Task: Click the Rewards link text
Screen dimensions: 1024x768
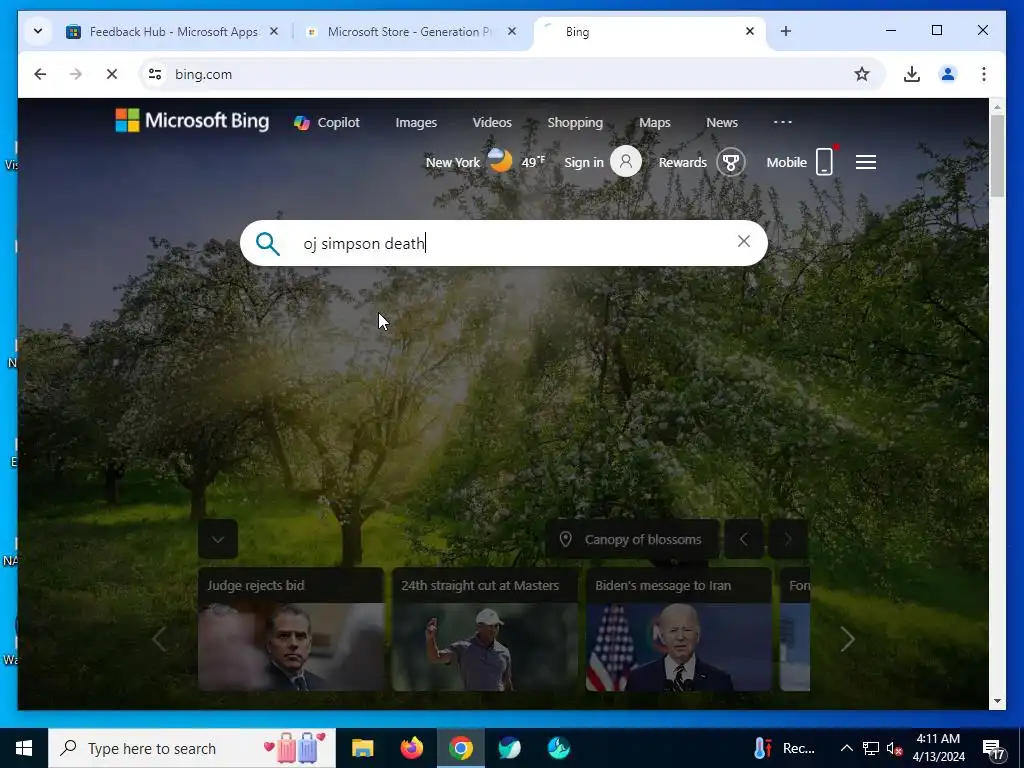Action: point(682,163)
